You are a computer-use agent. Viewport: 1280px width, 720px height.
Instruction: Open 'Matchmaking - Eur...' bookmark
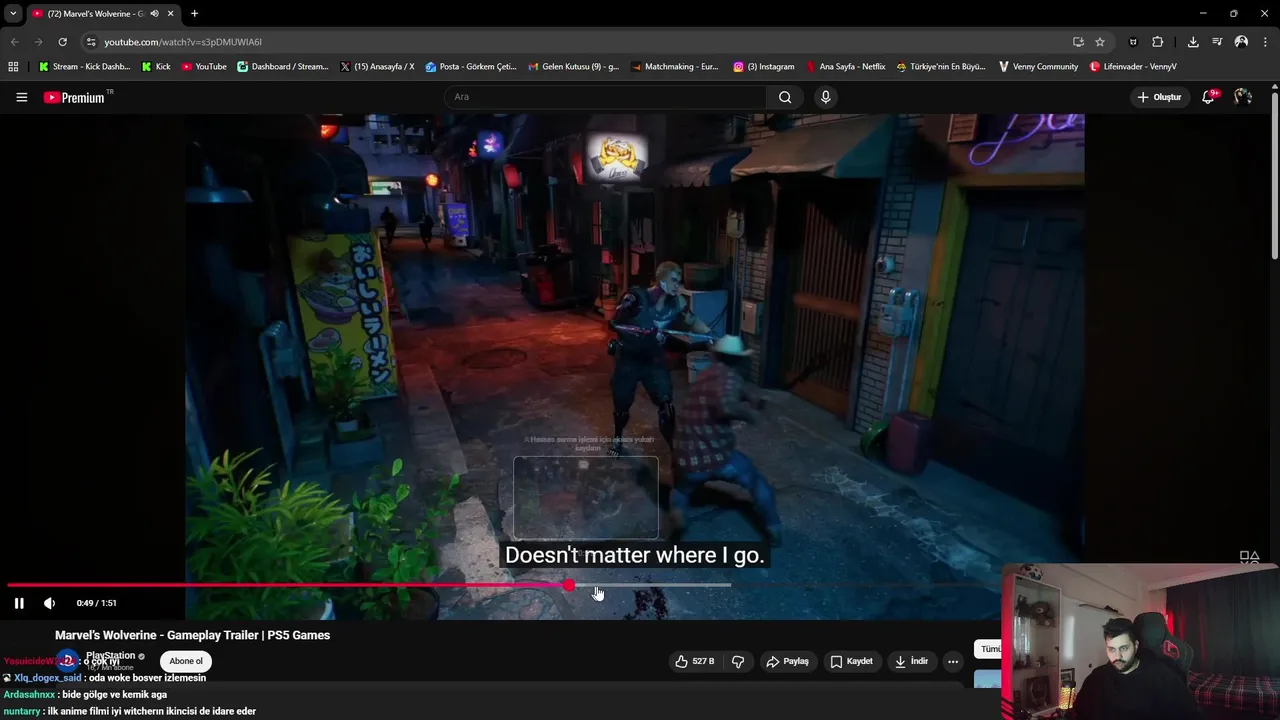pos(674,67)
